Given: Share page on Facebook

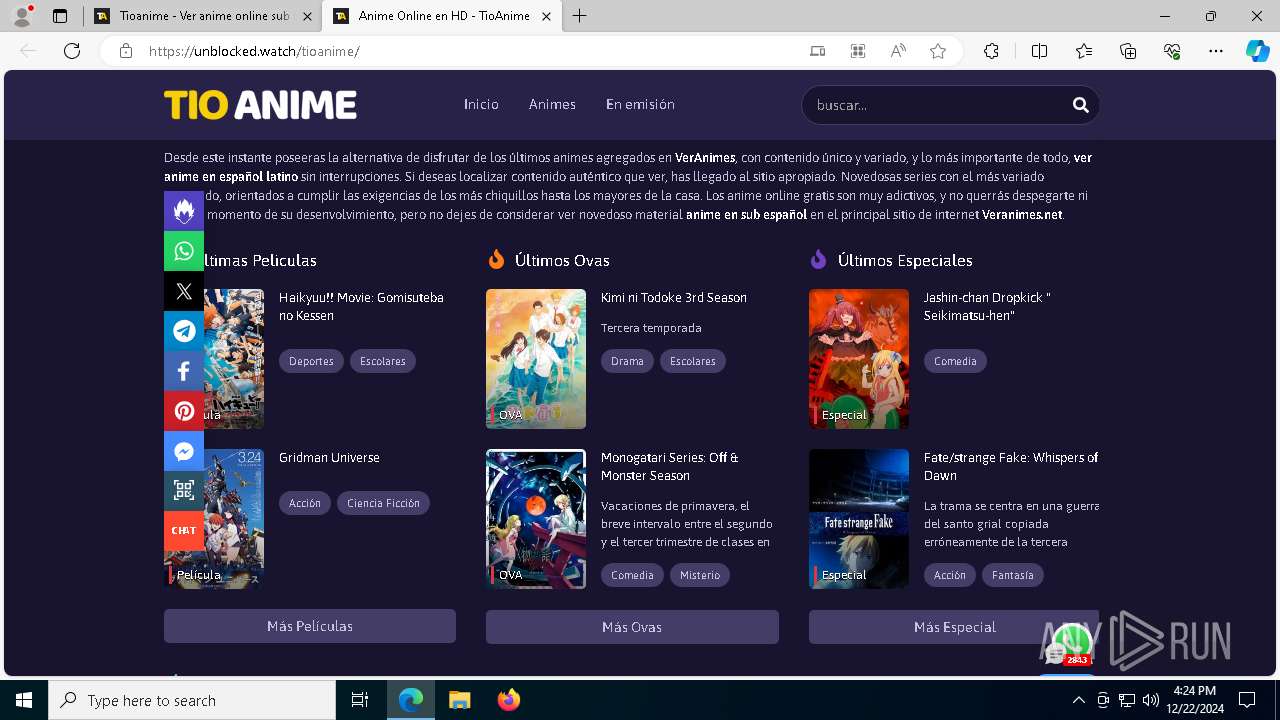Looking at the screenshot, I should (184, 371).
